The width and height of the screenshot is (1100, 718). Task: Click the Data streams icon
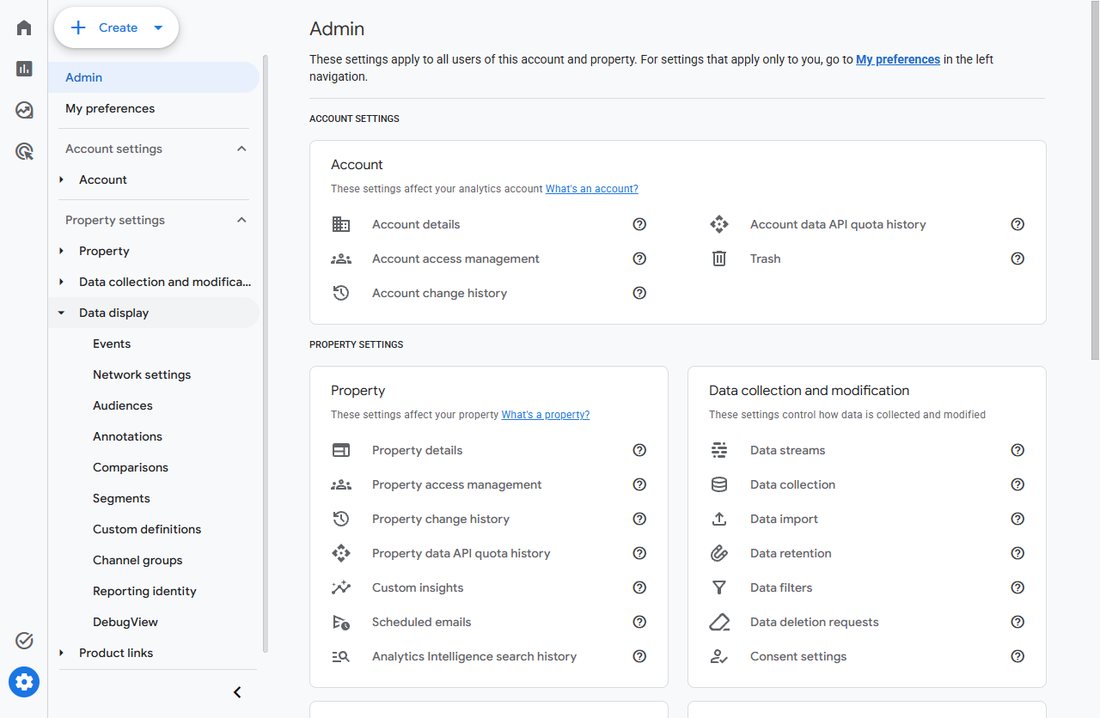coord(719,450)
